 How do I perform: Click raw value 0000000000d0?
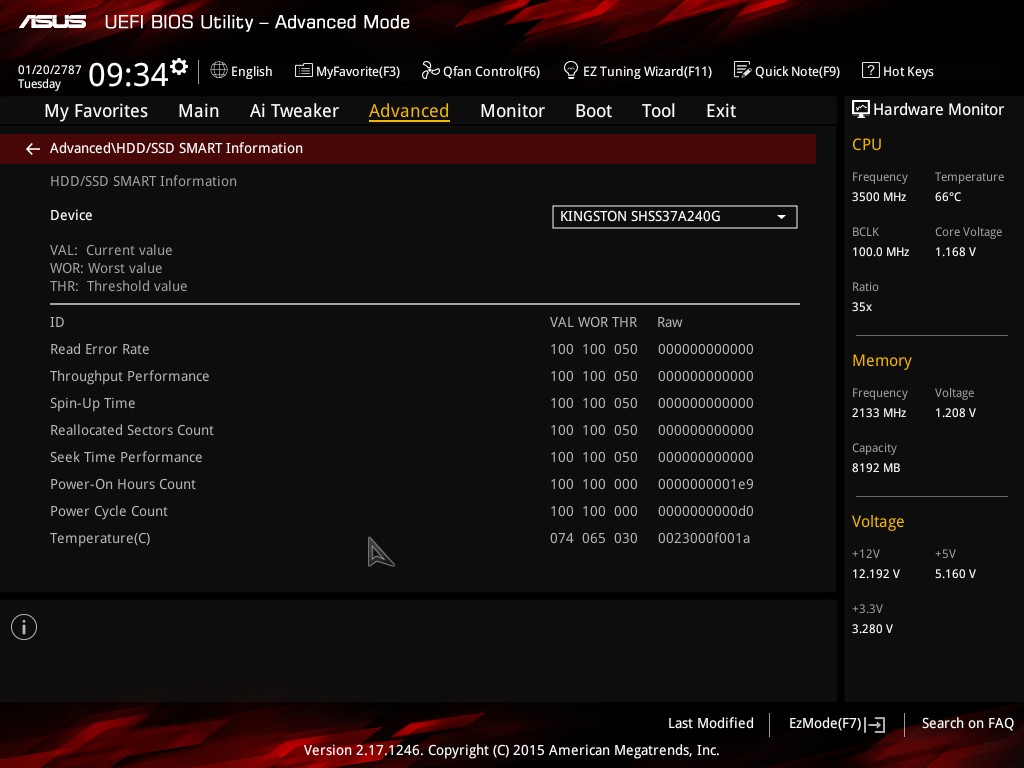705,511
